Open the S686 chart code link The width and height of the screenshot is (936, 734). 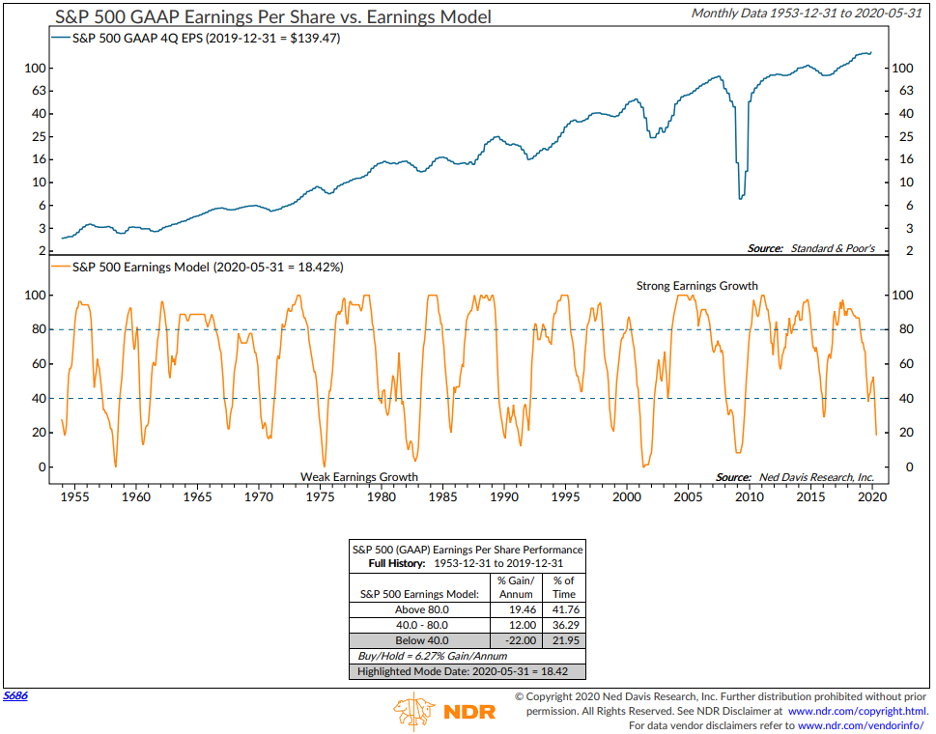coord(16,695)
